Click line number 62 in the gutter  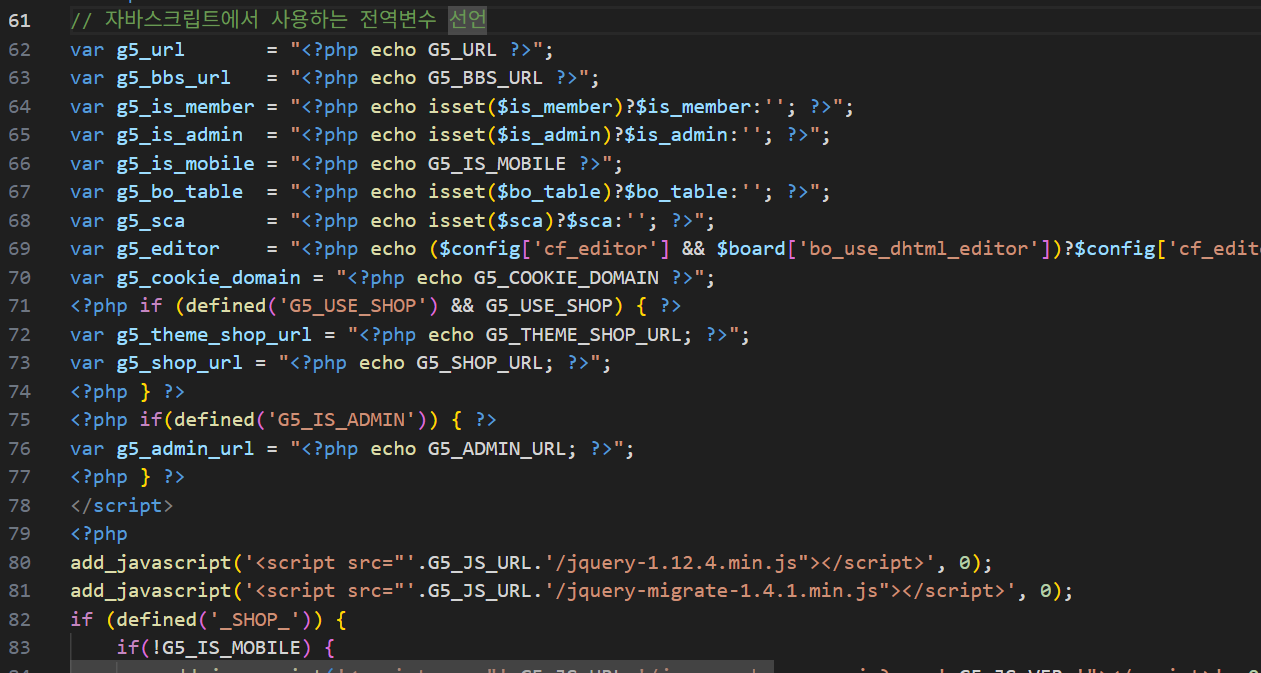click(19, 49)
